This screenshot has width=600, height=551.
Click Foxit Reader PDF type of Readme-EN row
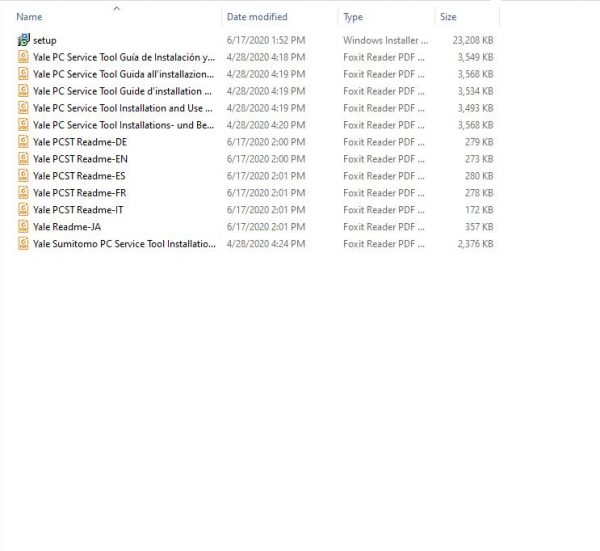coord(383,159)
